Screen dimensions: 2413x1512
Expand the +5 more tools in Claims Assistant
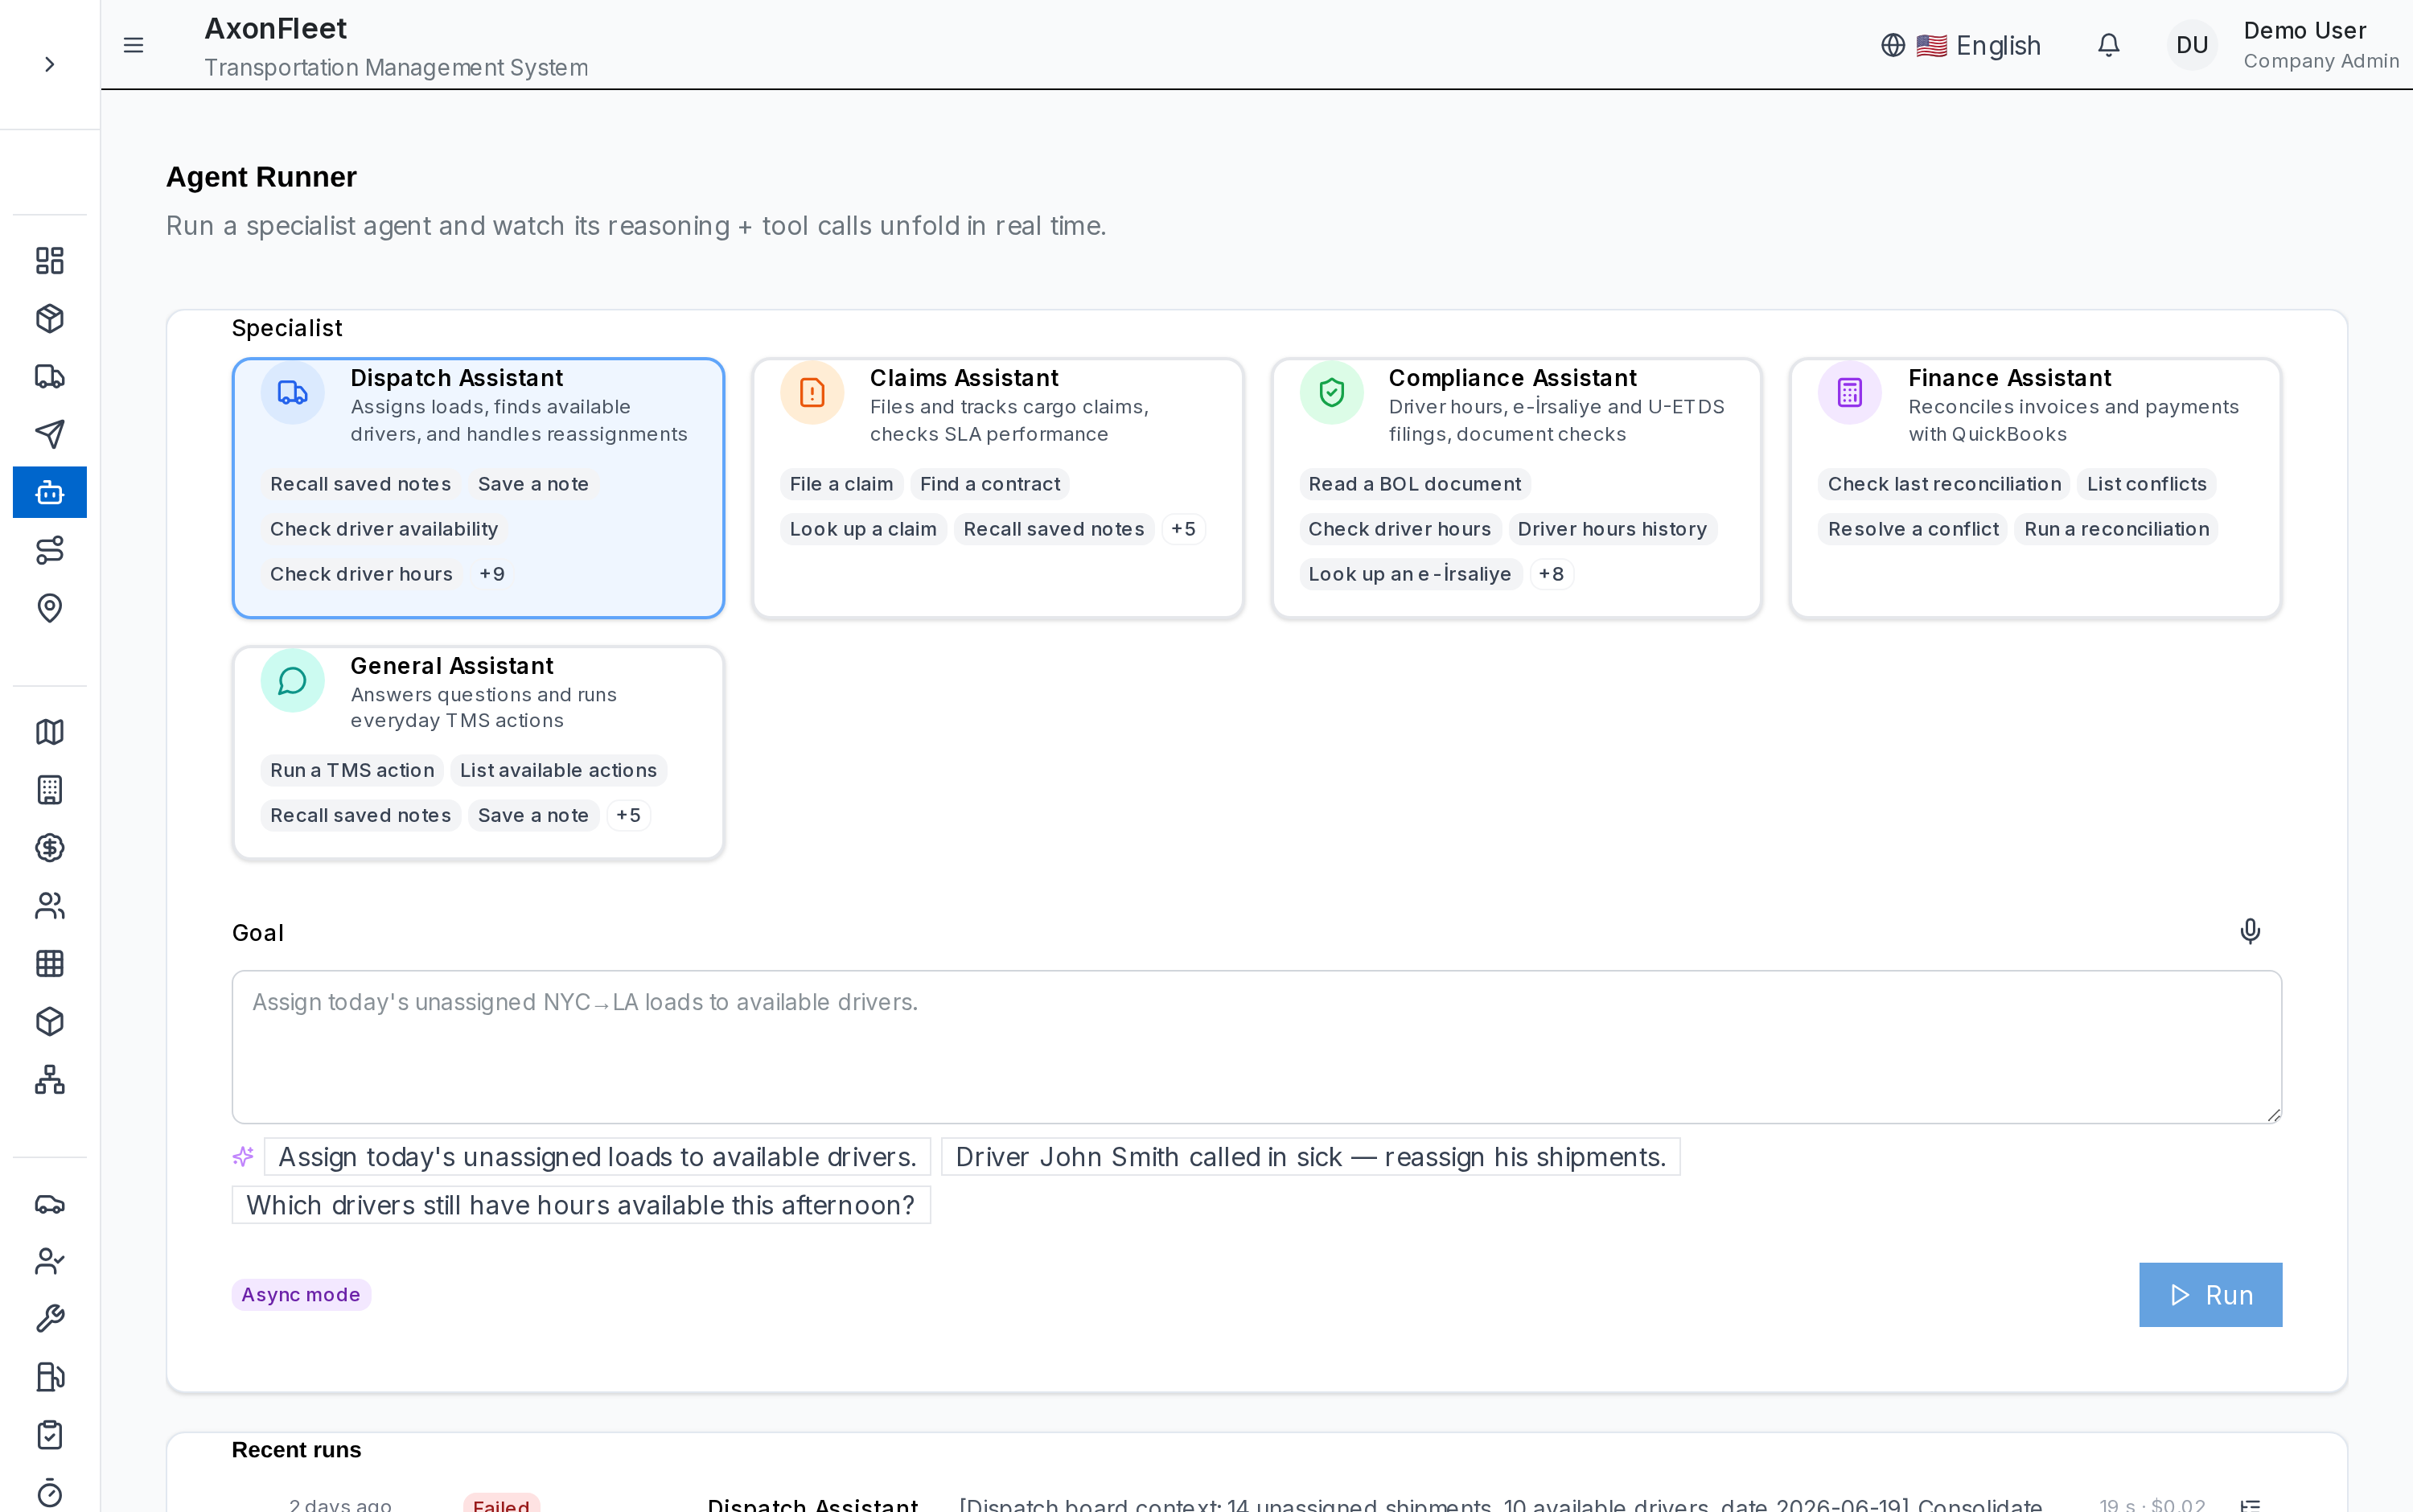(x=1183, y=529)
